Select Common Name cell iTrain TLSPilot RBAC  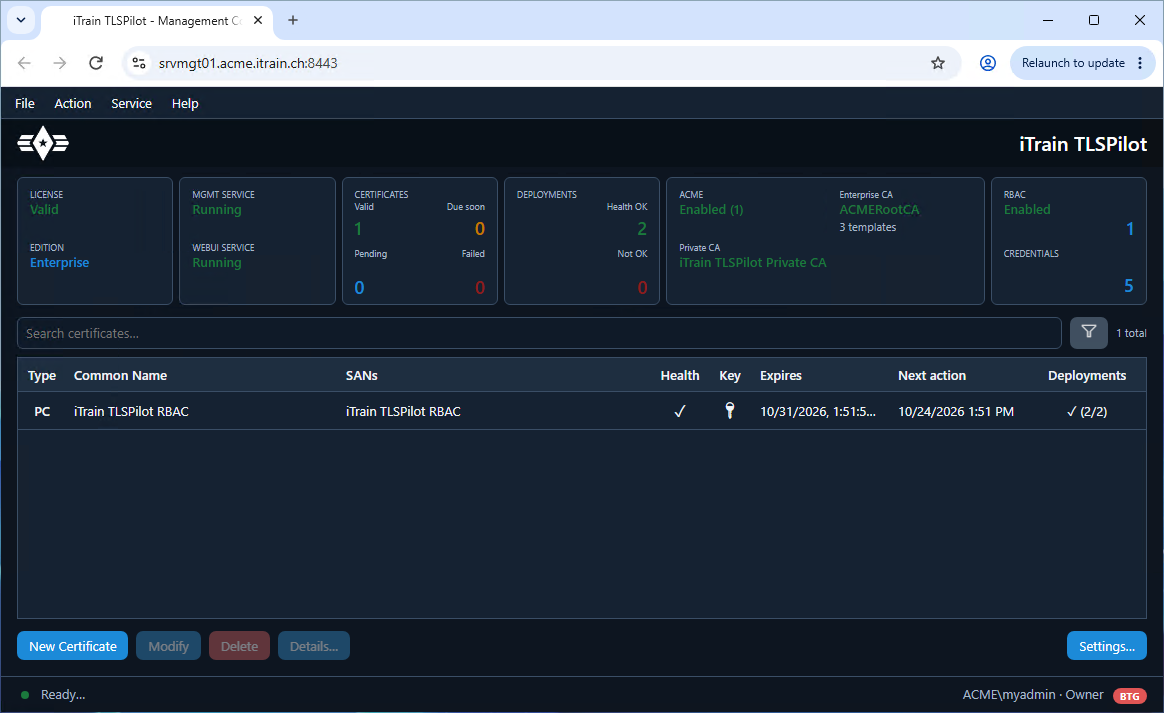(131, 411)
